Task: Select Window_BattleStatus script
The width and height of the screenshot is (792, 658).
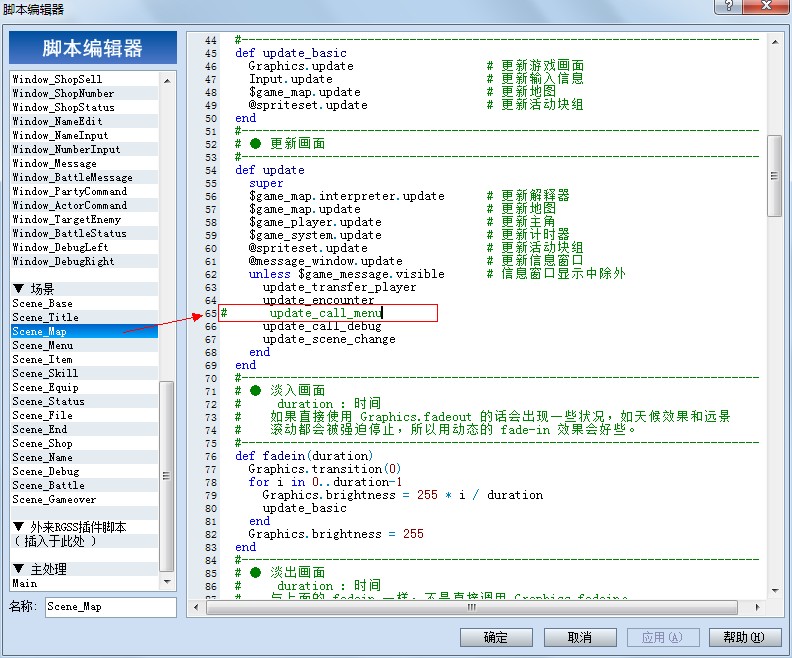Action: tap(84, 233)
